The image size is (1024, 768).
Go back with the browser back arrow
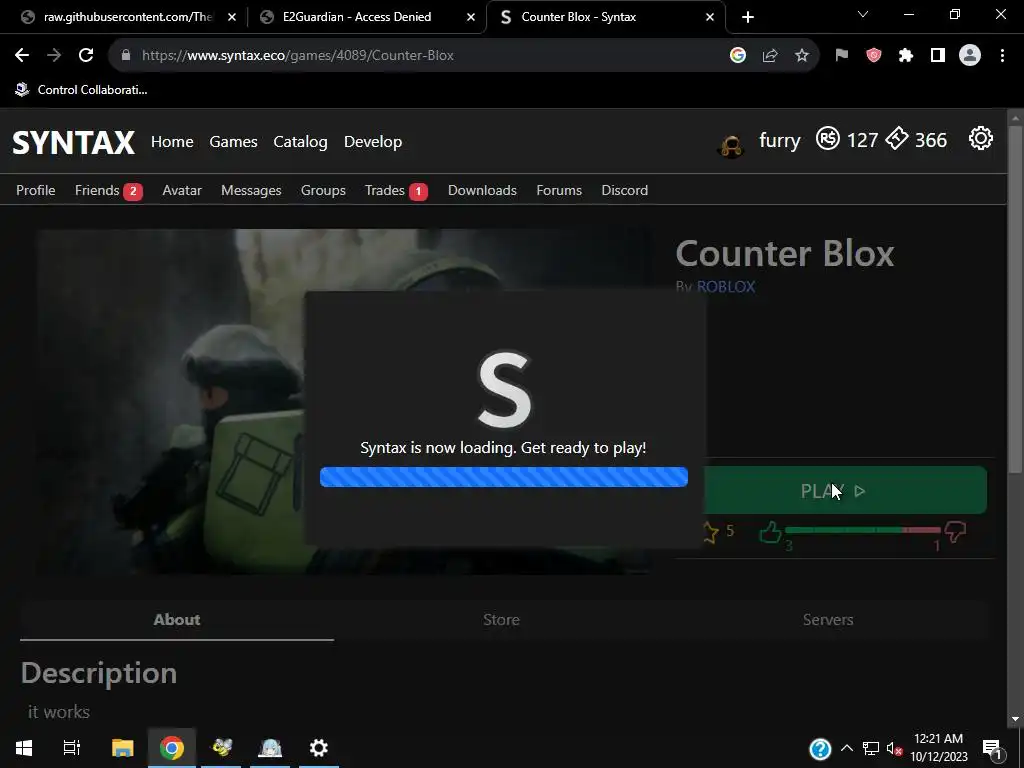pyautogui.click(x=22, y=56)
